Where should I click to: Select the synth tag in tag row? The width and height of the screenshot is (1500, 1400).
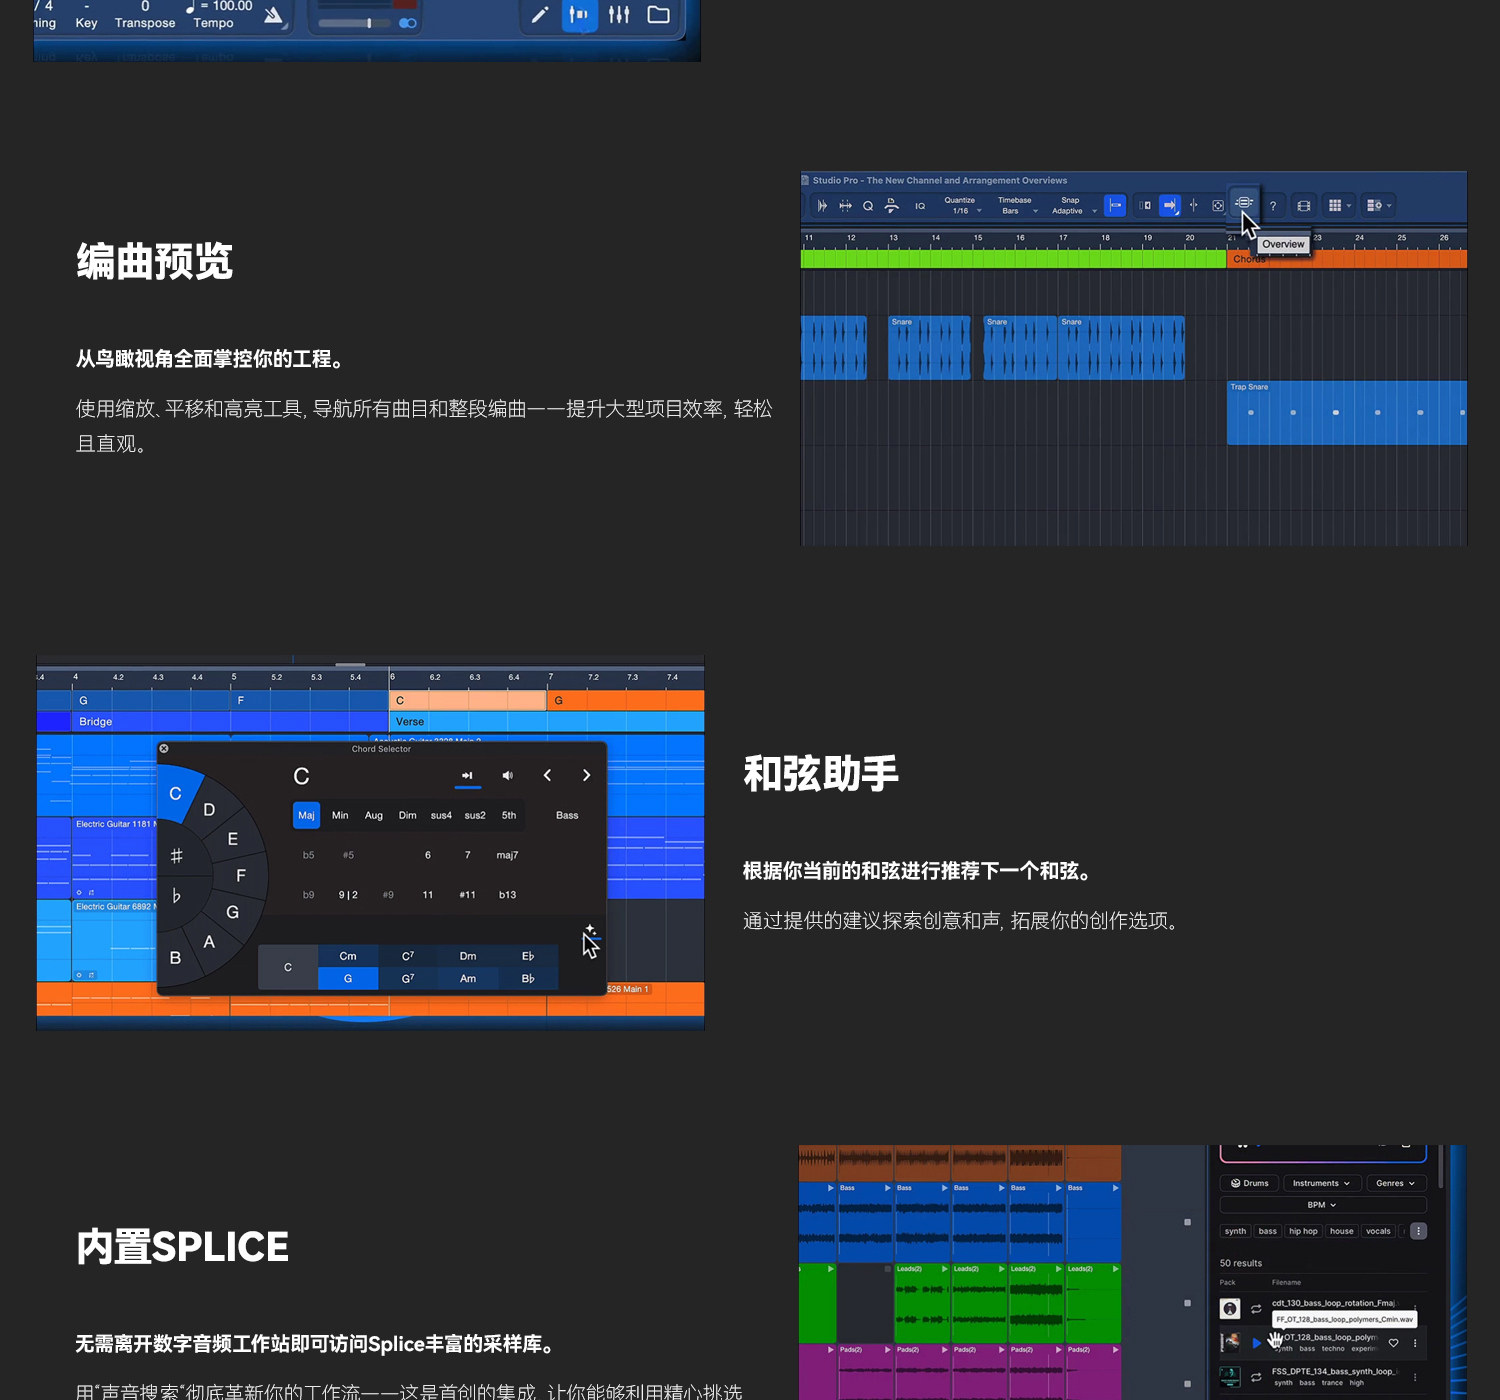point(1236,1231)
